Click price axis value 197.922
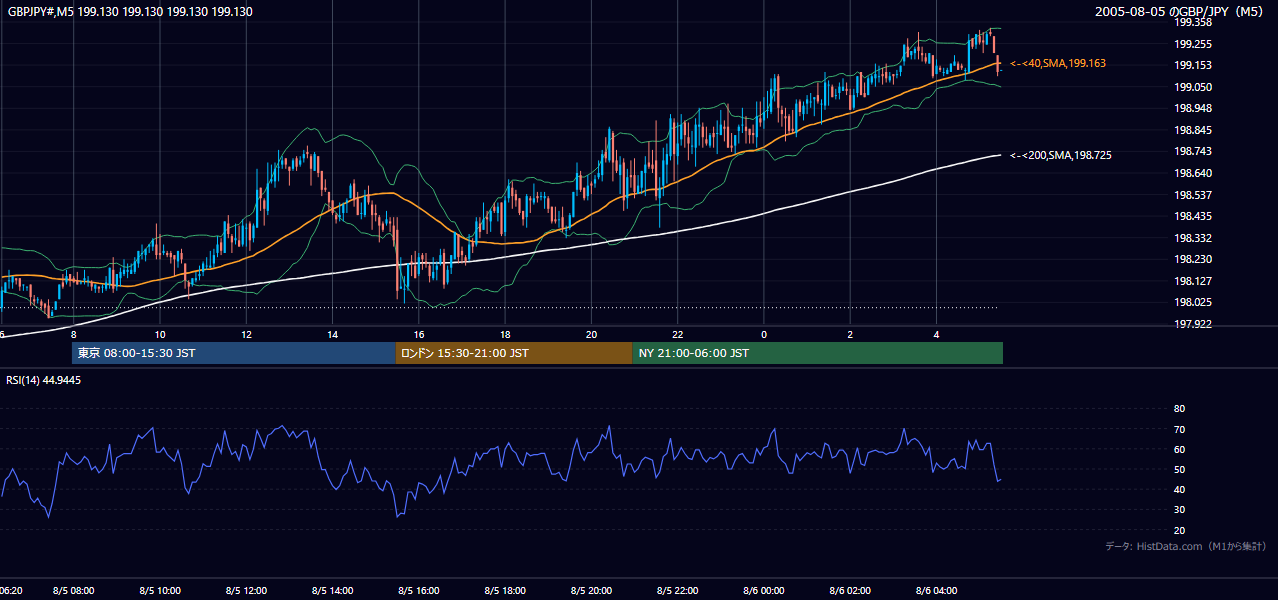The width and height of the screenshot is (1278, 600). (1193, 324)
